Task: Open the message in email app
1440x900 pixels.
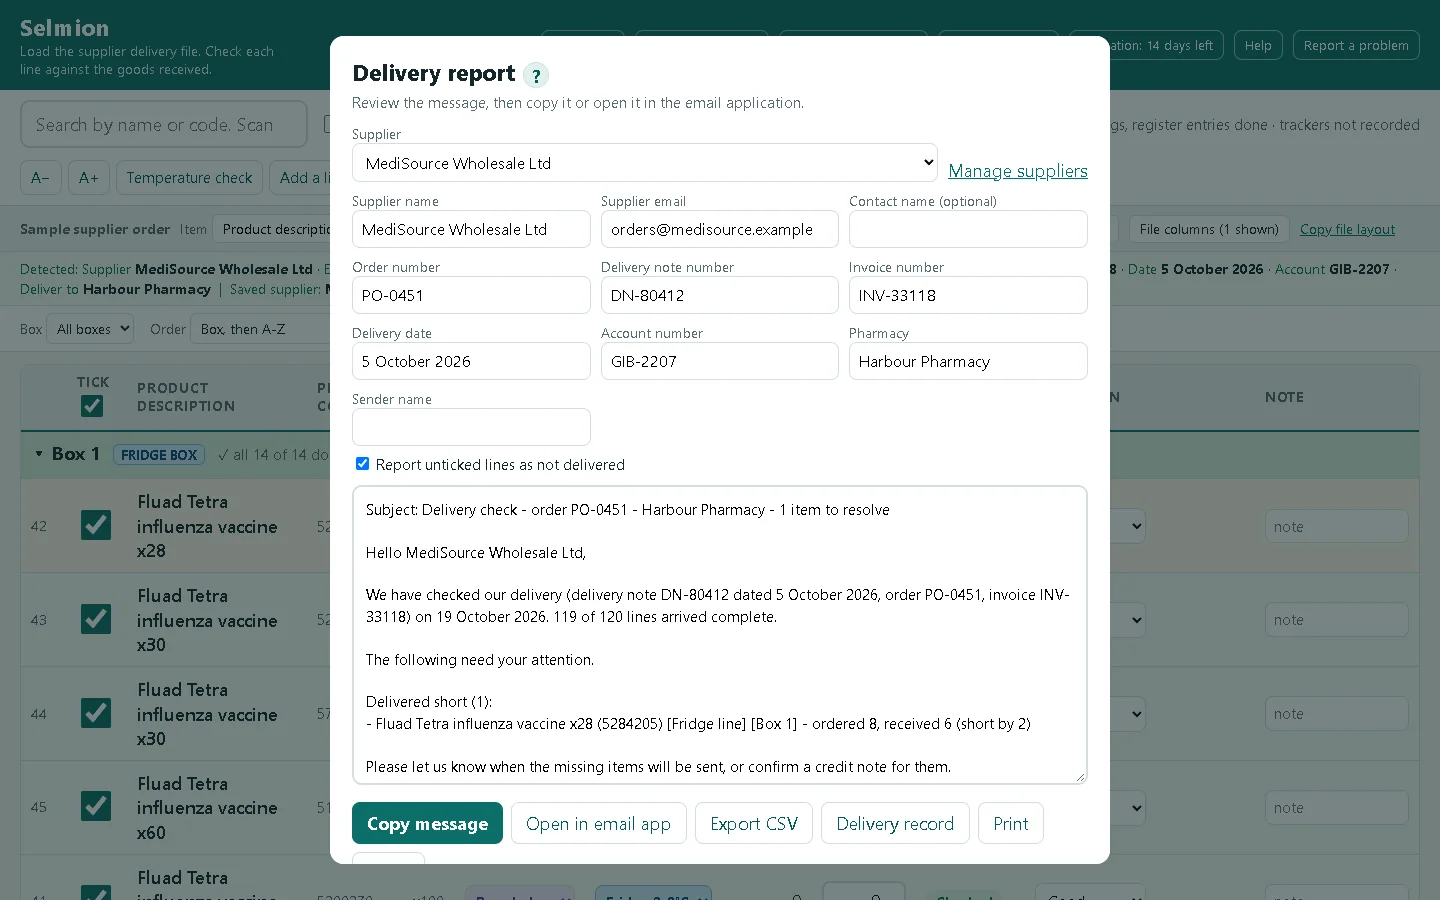Action: [598, 823]
